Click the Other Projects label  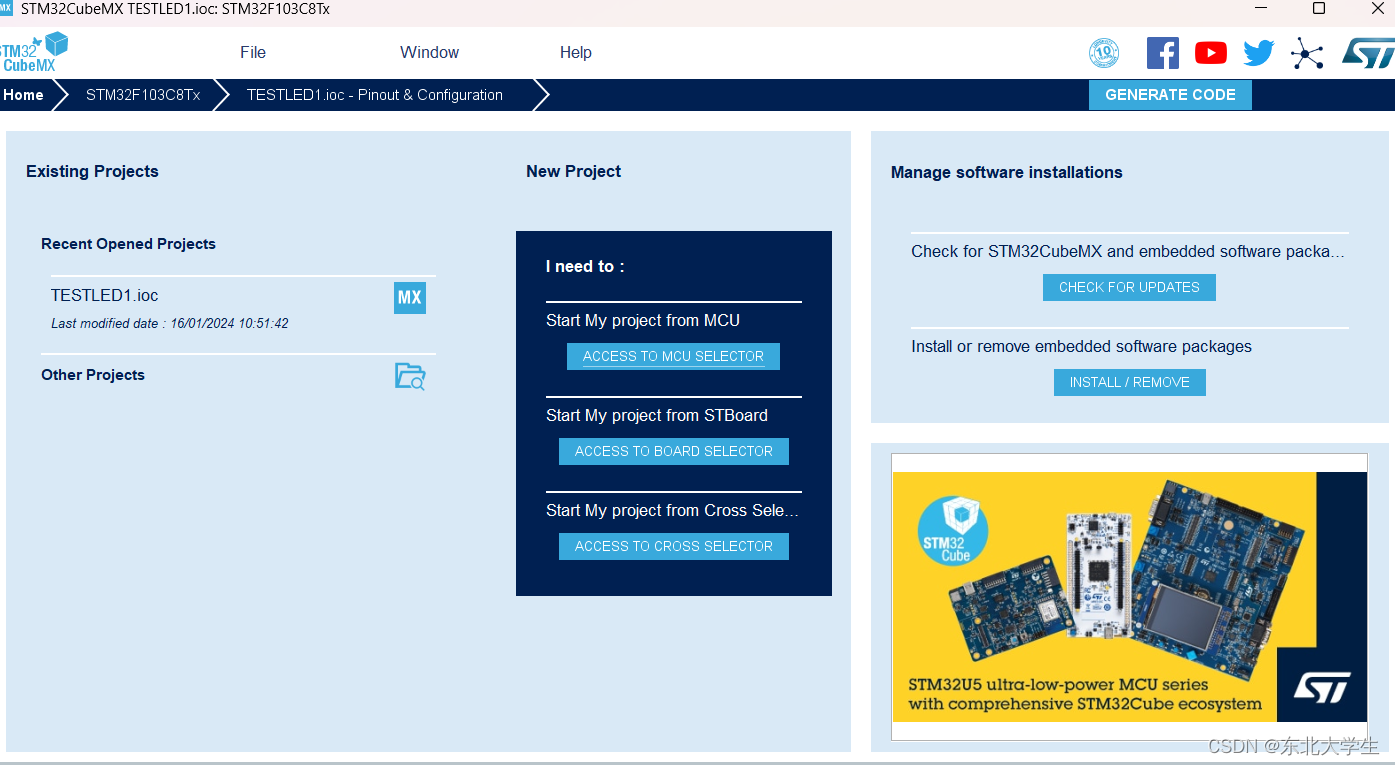click(x=93, y=375)
